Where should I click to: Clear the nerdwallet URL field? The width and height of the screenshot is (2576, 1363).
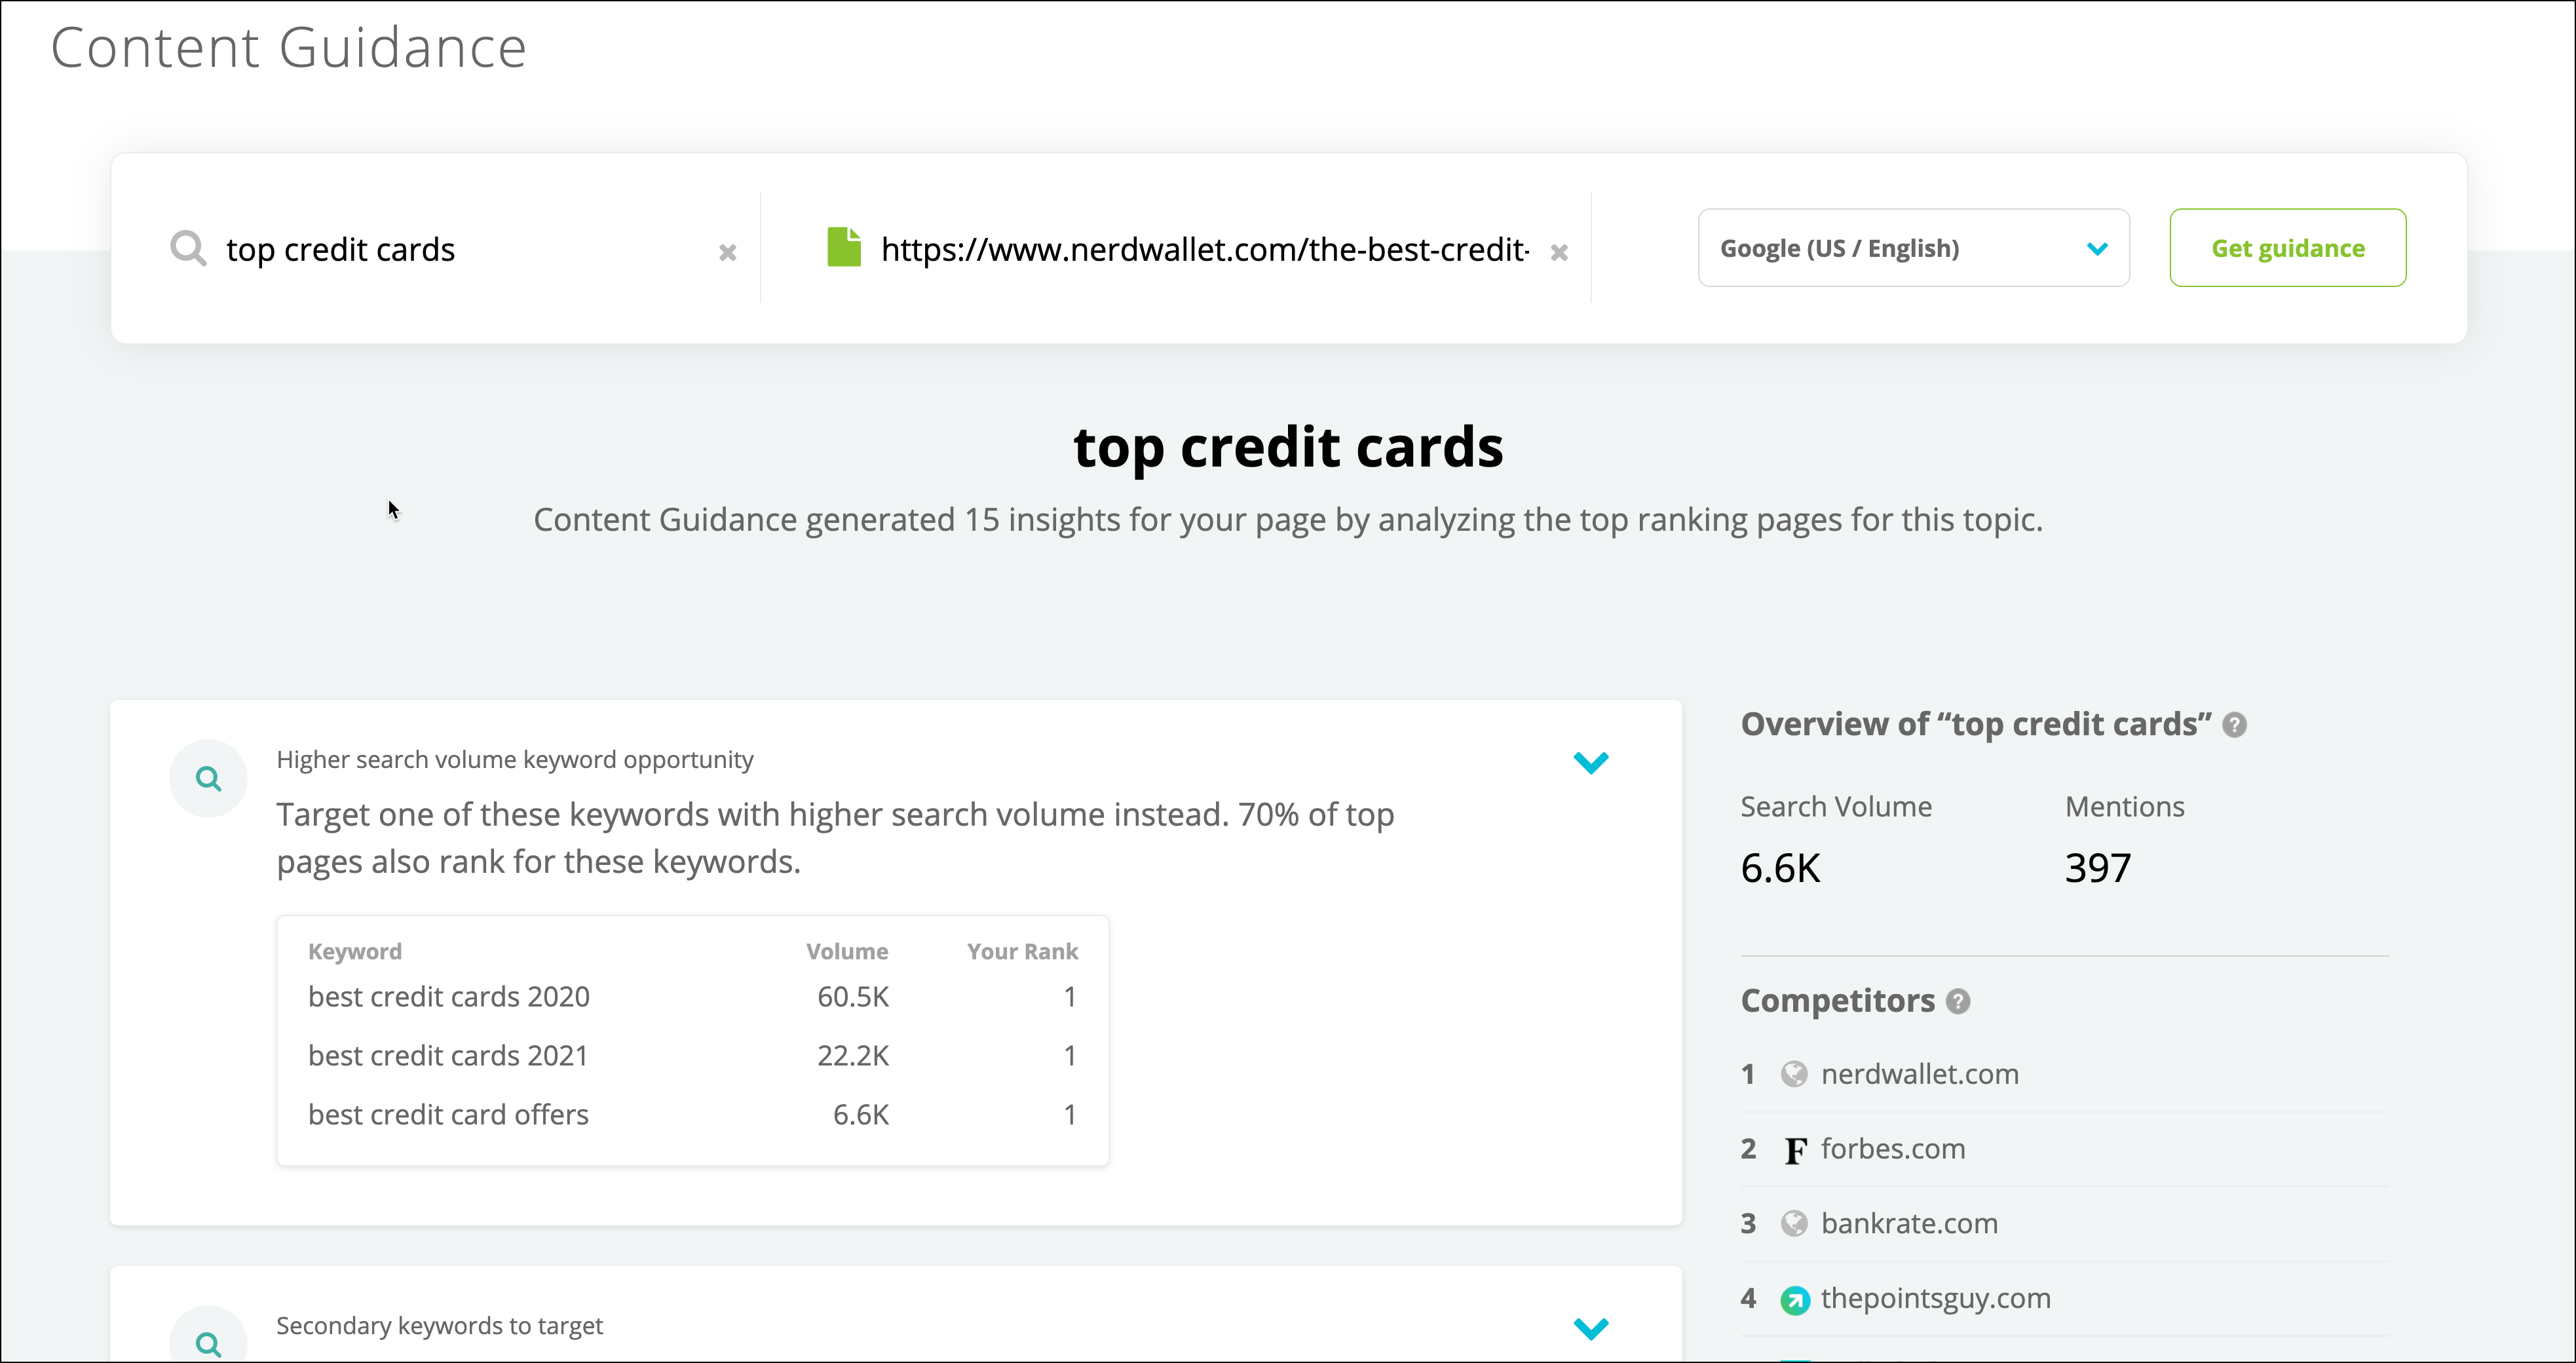click(1559, 253)
